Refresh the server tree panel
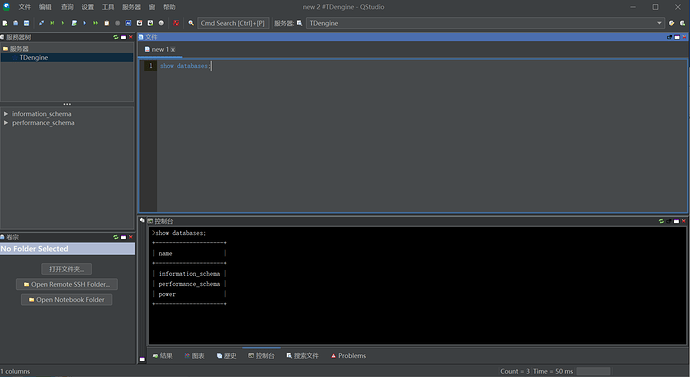The width and height of the screenshot is (690, 377). point(116,37)
